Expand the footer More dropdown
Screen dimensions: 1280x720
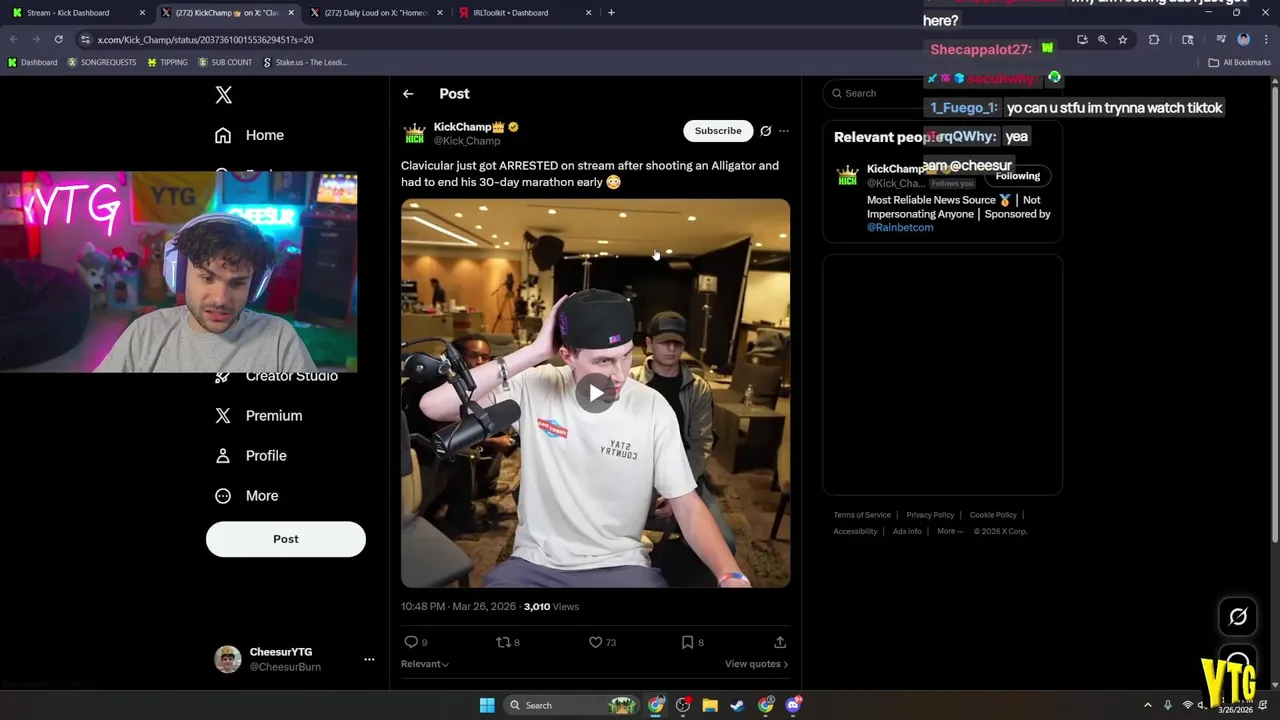[x=950, y=531]
